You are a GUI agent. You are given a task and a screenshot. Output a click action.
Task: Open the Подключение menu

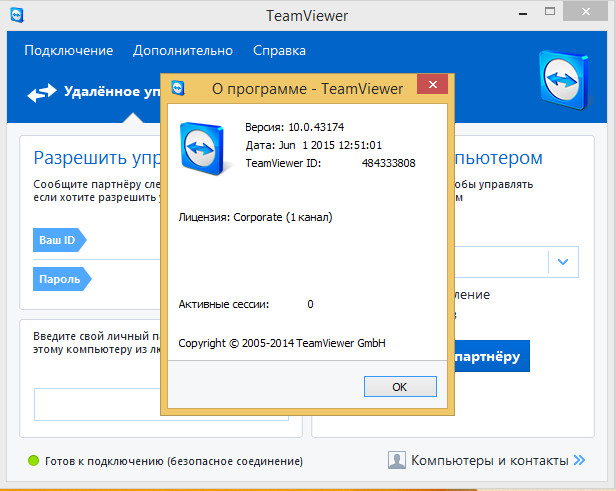[69, 51]
